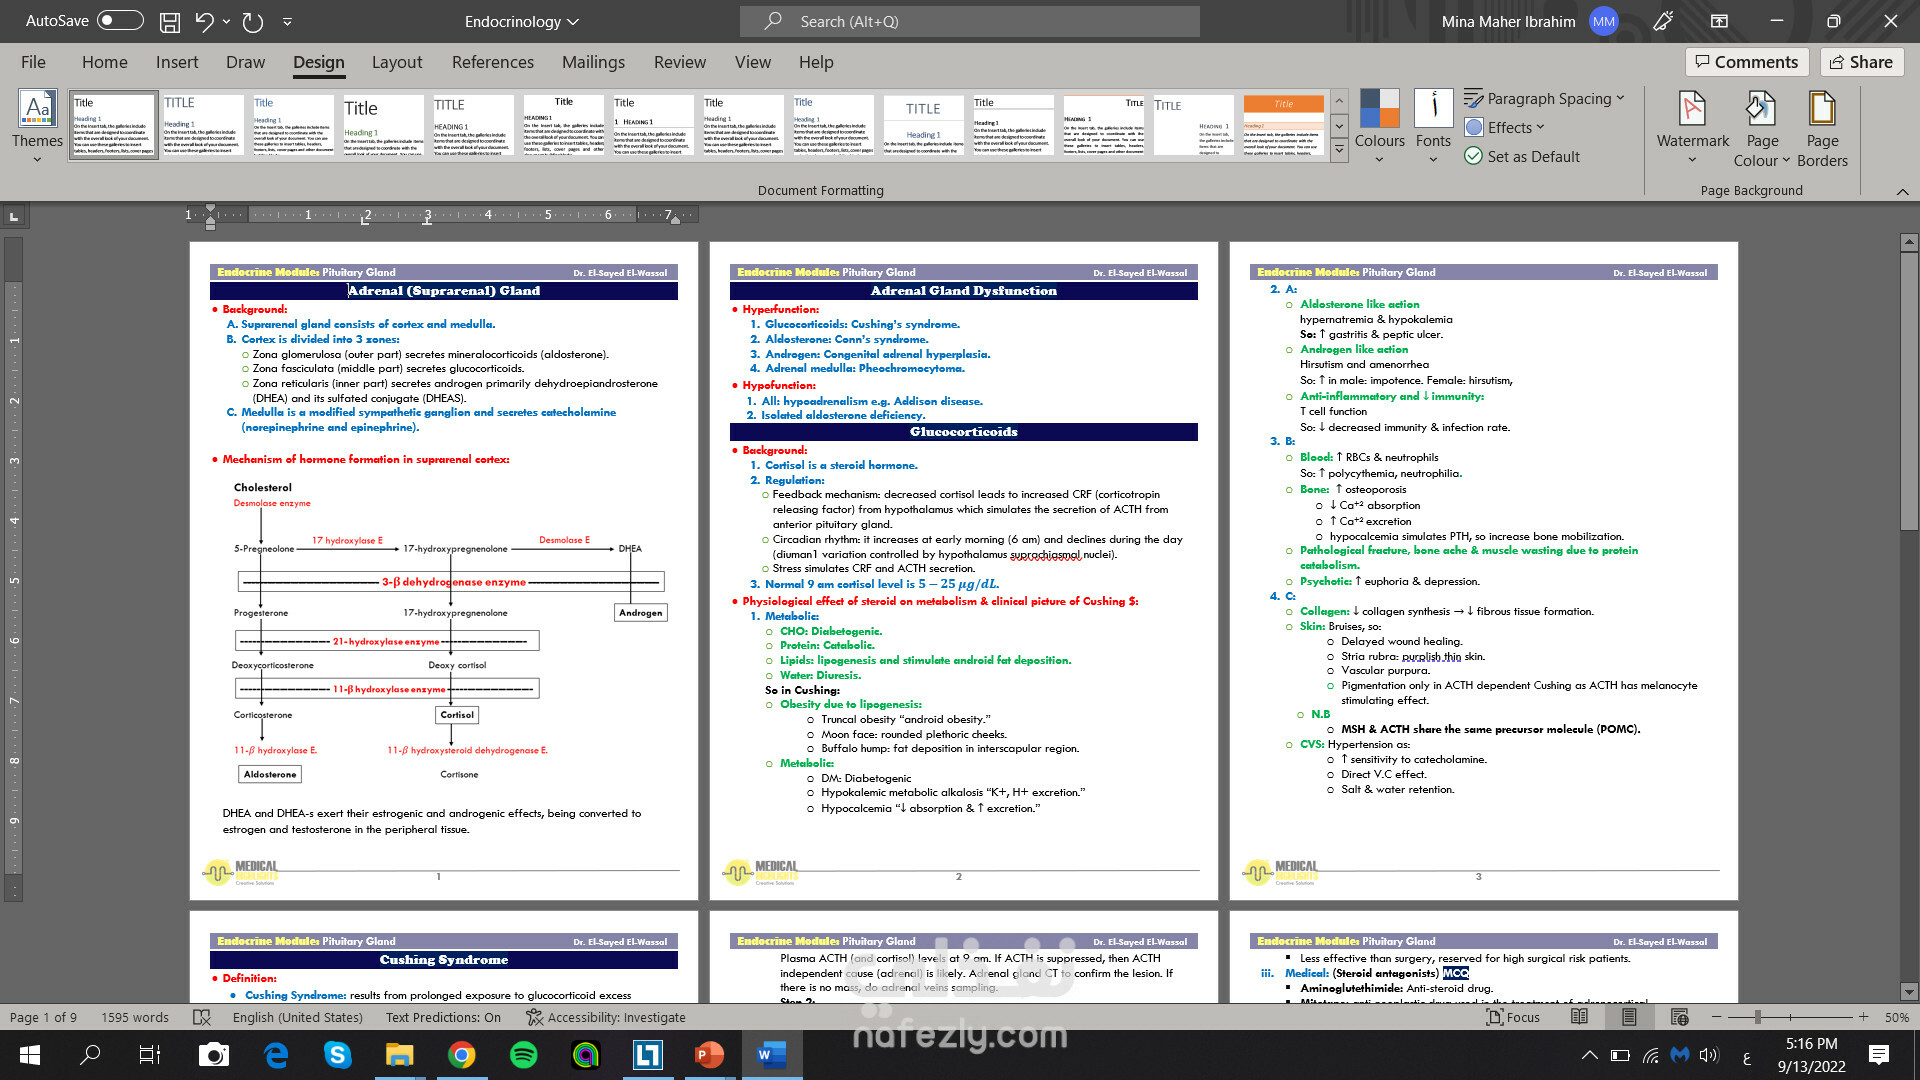
Task: Click Microsoft Edge taskbar icon
Action: 276,1055
